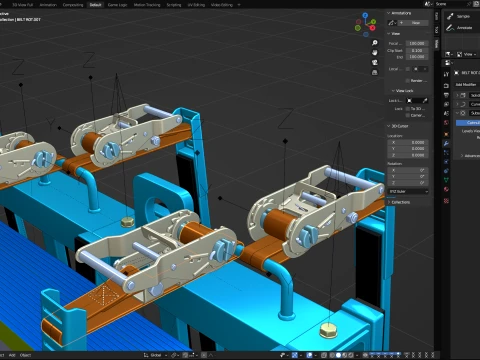The image size is (480, 360).
Task: Click the eyedropper next to Lock to Object
Action: tap(425, 100)
